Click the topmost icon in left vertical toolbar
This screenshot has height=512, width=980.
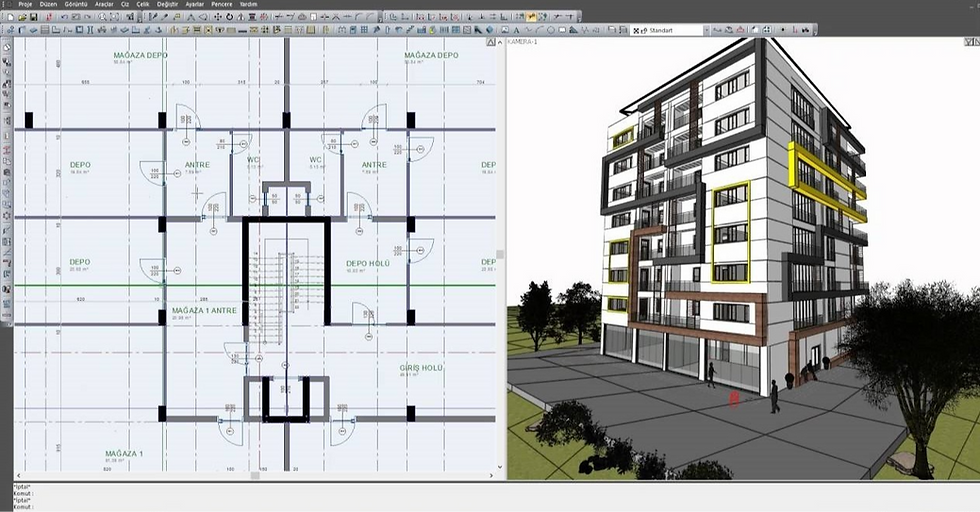tap(8, 48)
